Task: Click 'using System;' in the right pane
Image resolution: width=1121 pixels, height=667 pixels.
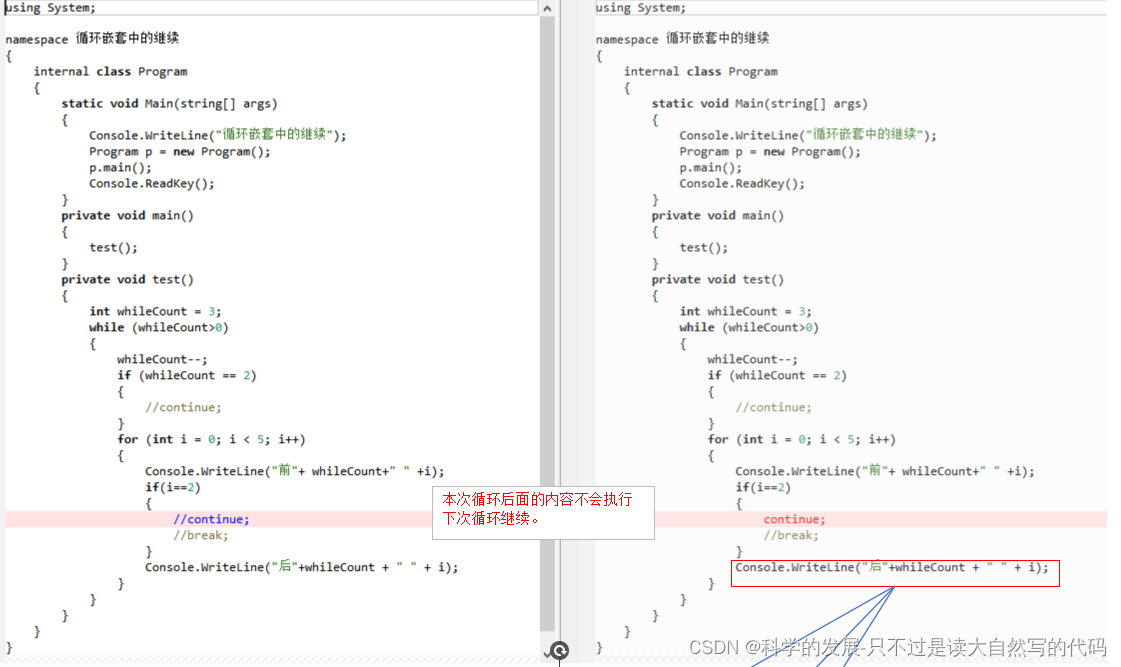Action: click(641, 8)
